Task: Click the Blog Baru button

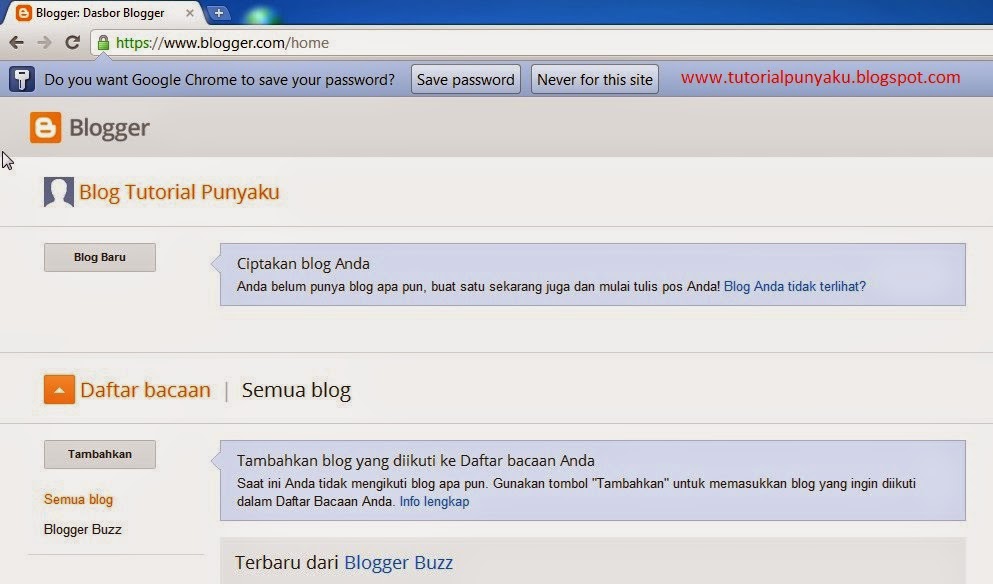Action: 99,256
